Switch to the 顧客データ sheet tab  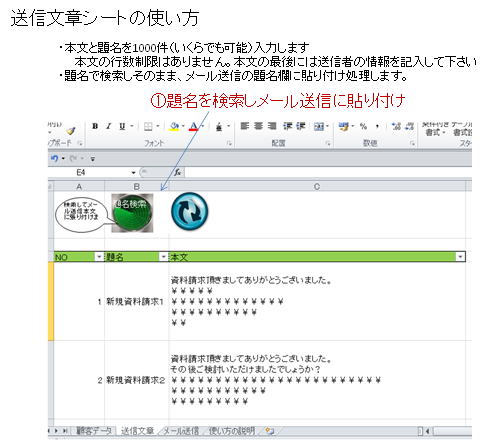94,431
